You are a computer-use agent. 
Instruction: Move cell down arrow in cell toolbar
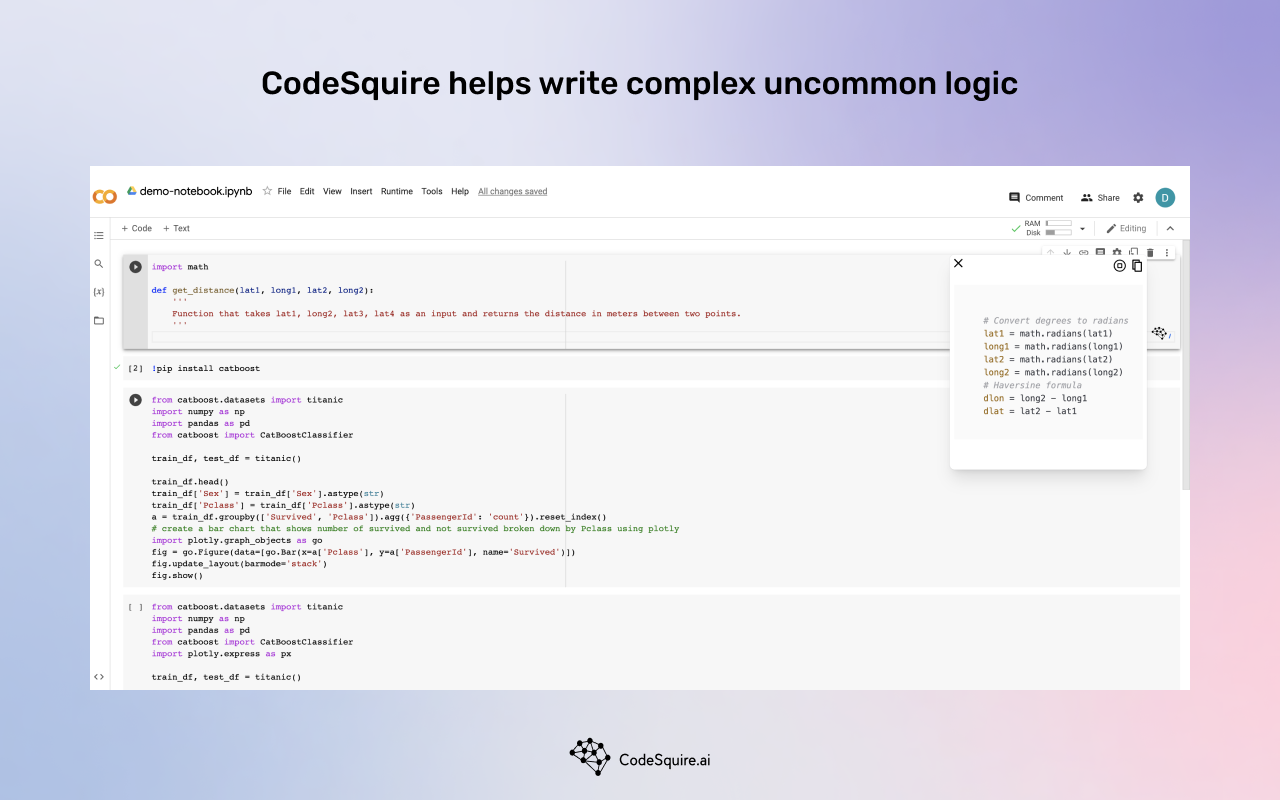point(1067,253)
